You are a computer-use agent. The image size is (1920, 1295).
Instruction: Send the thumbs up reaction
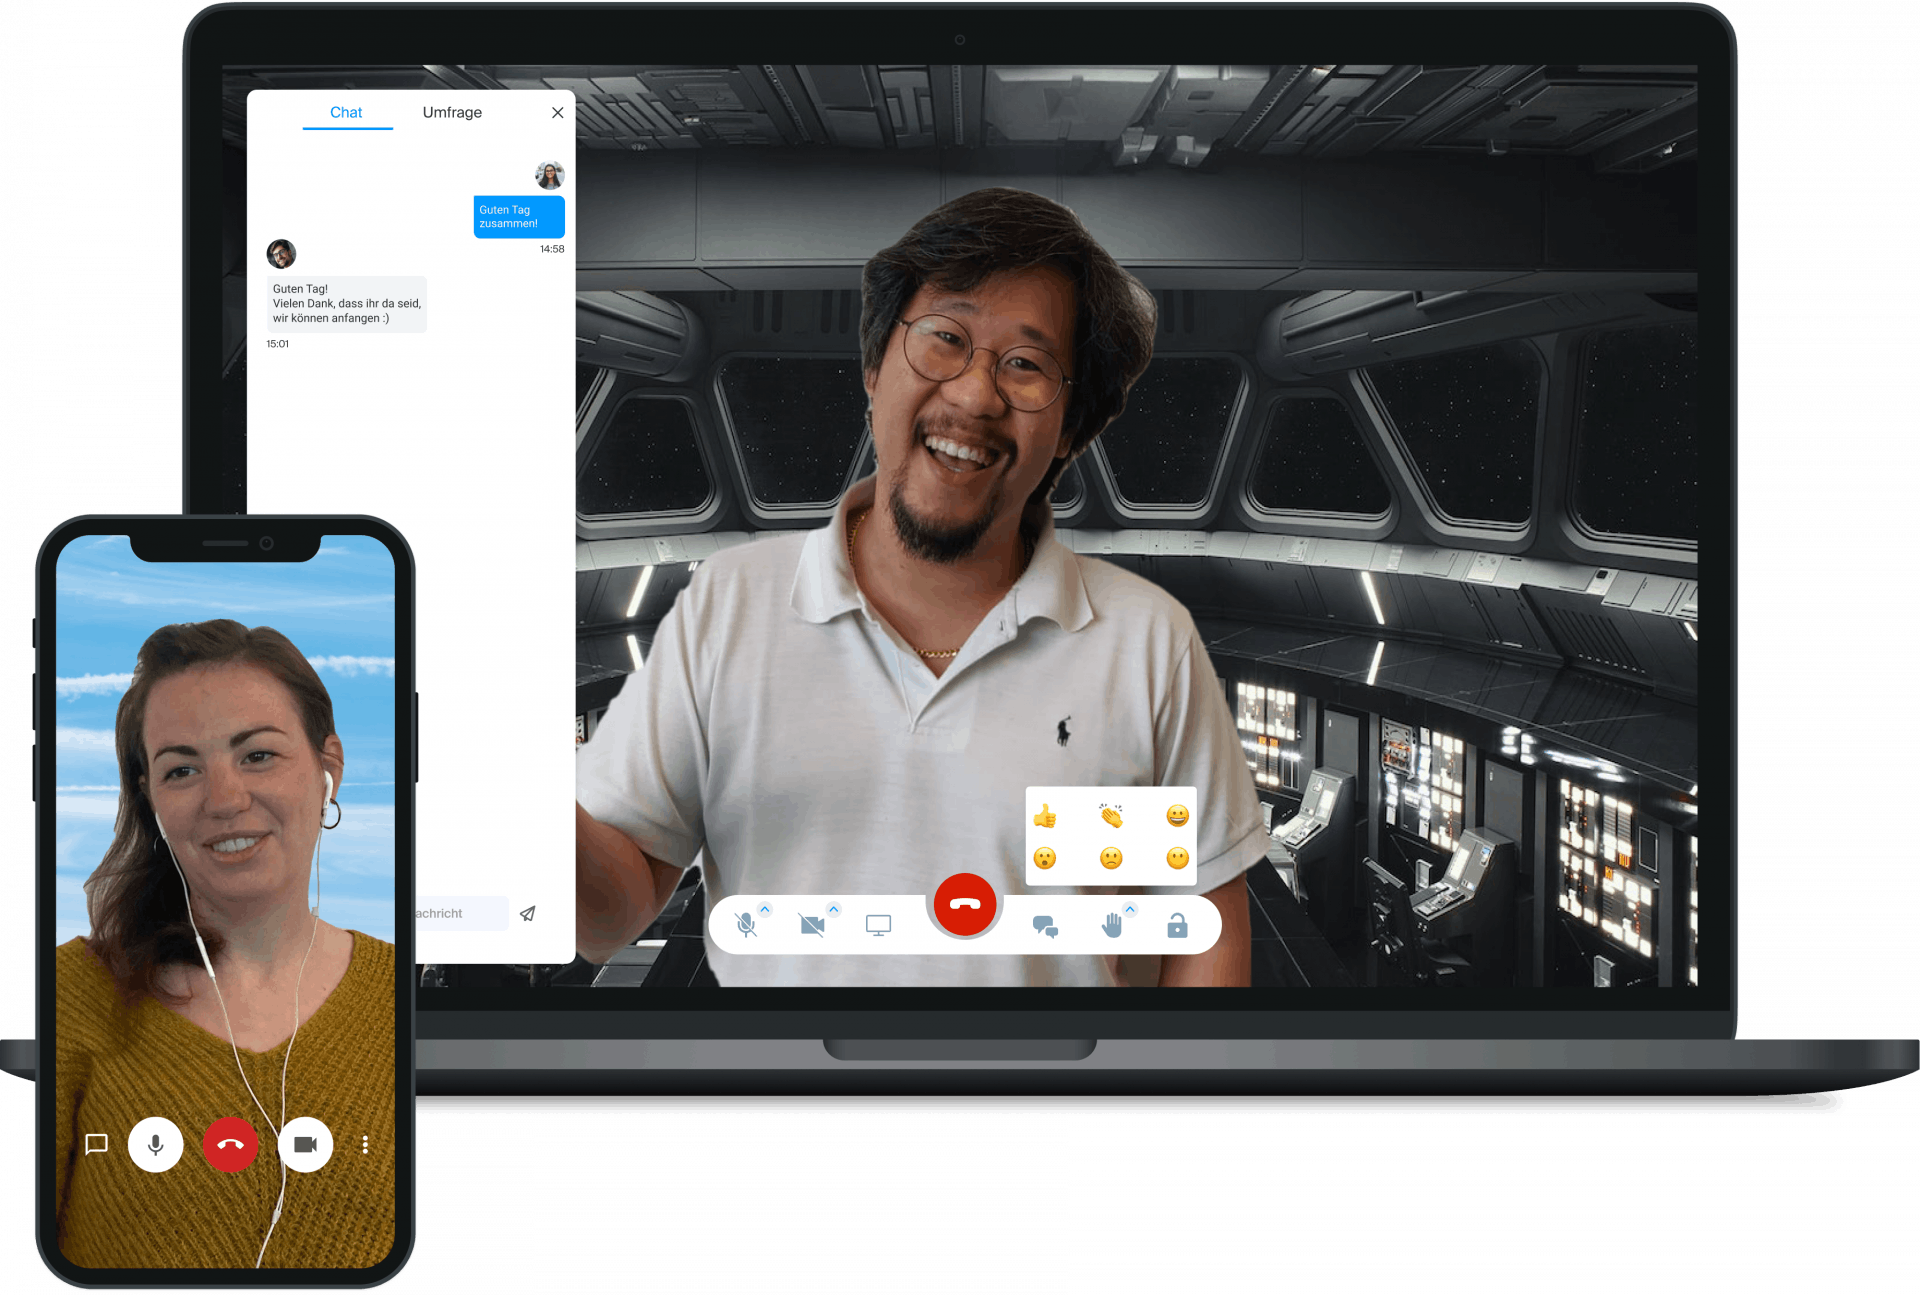(x=1045, y=817)
